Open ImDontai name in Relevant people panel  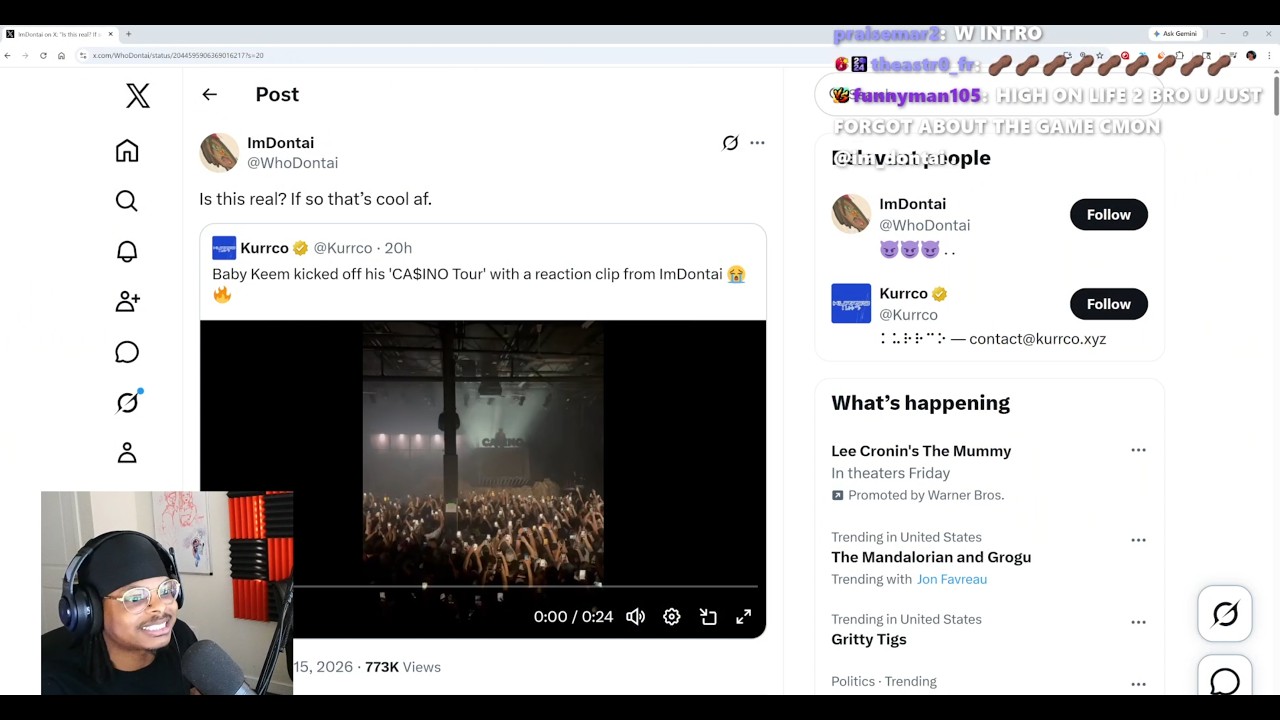(x=912, y=204)
